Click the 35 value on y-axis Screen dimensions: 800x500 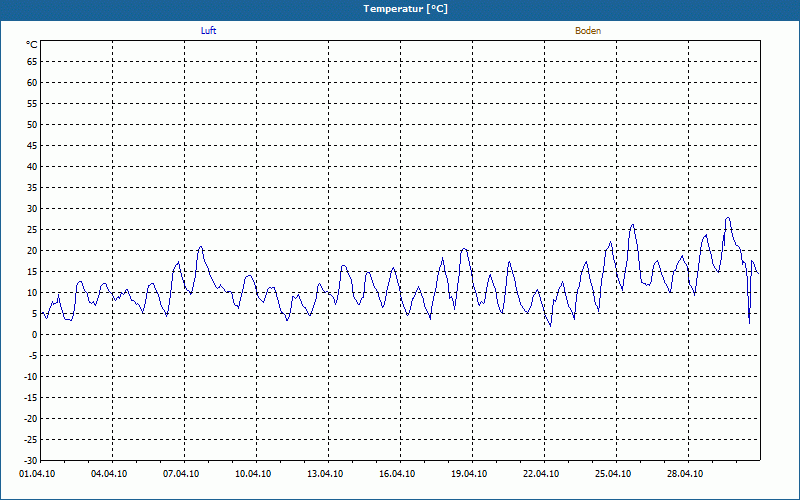pyautogui.click(x=32, y=188)
